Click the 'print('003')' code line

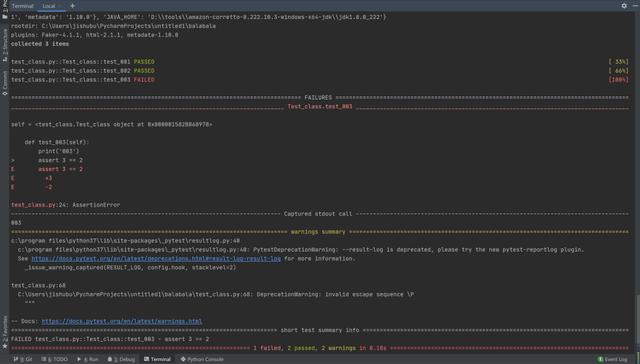coord(59,151)
